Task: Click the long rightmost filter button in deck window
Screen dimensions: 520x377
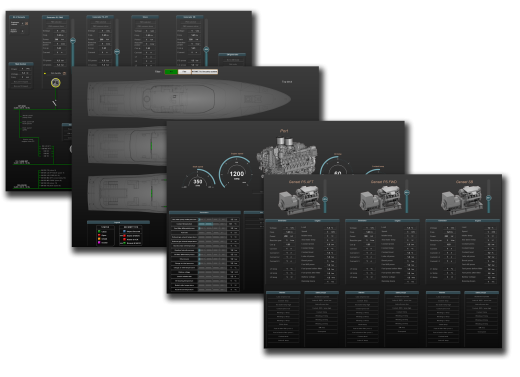Action: (x=205, y=72)
